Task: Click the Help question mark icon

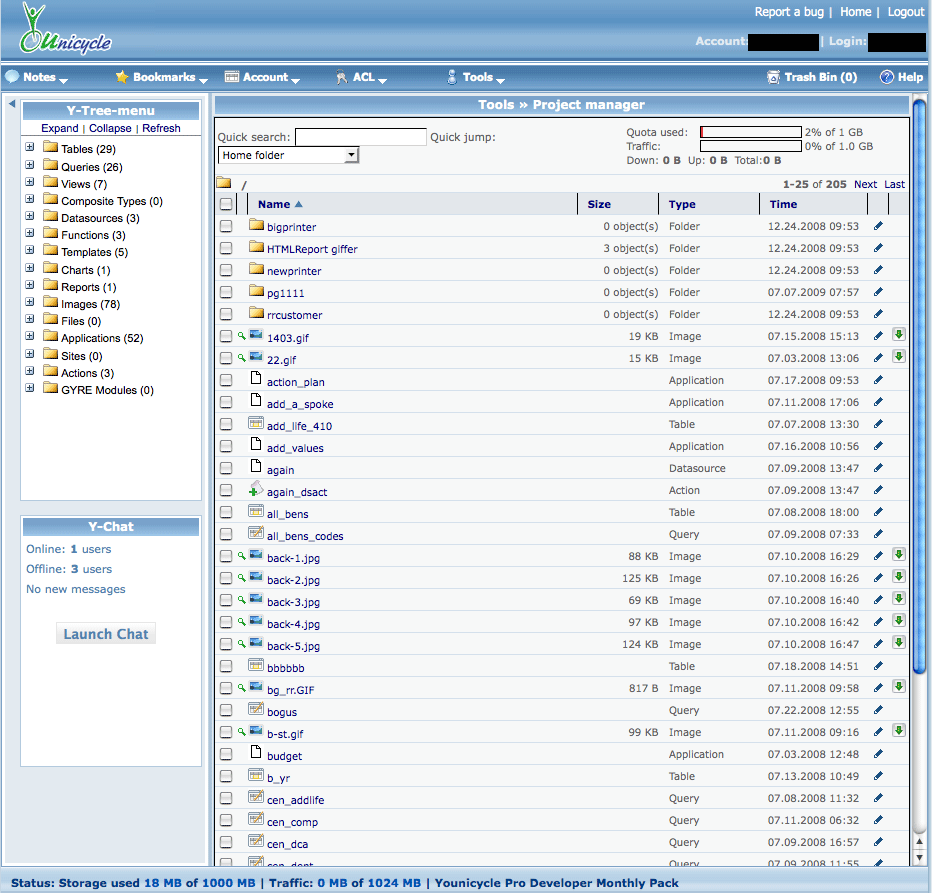Action: point(886,77)
